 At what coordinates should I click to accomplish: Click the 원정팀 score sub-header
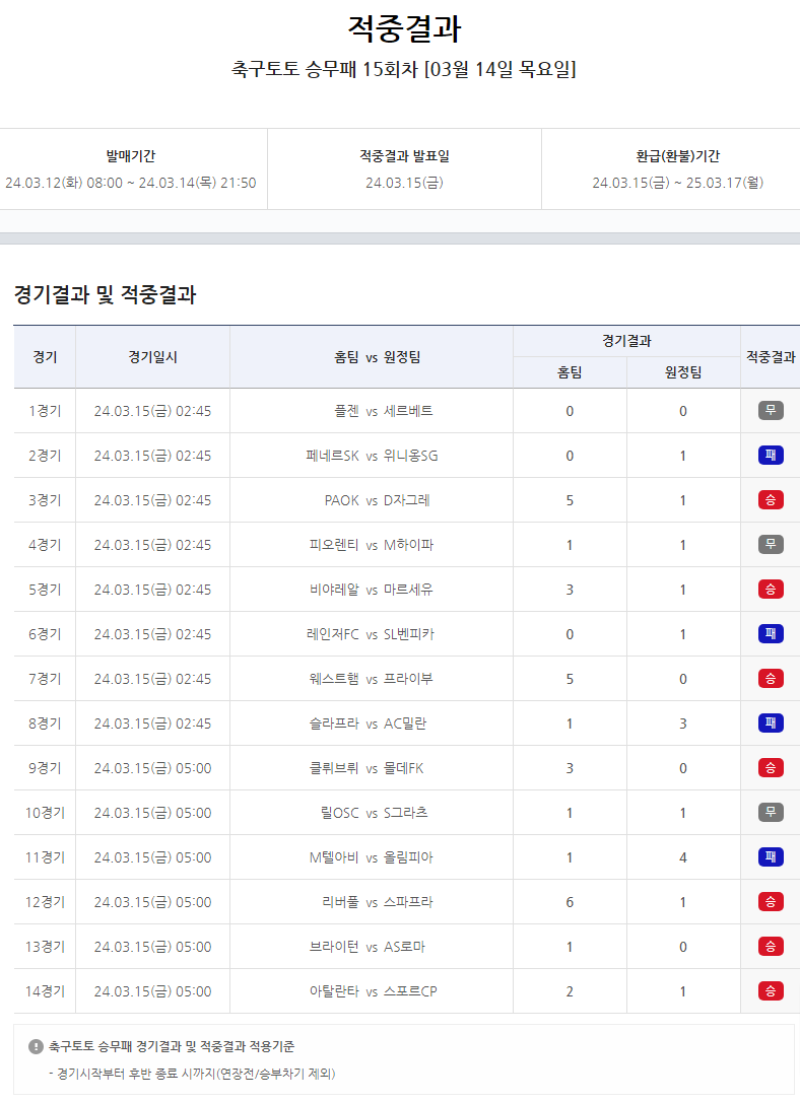(x=683, y=372)
